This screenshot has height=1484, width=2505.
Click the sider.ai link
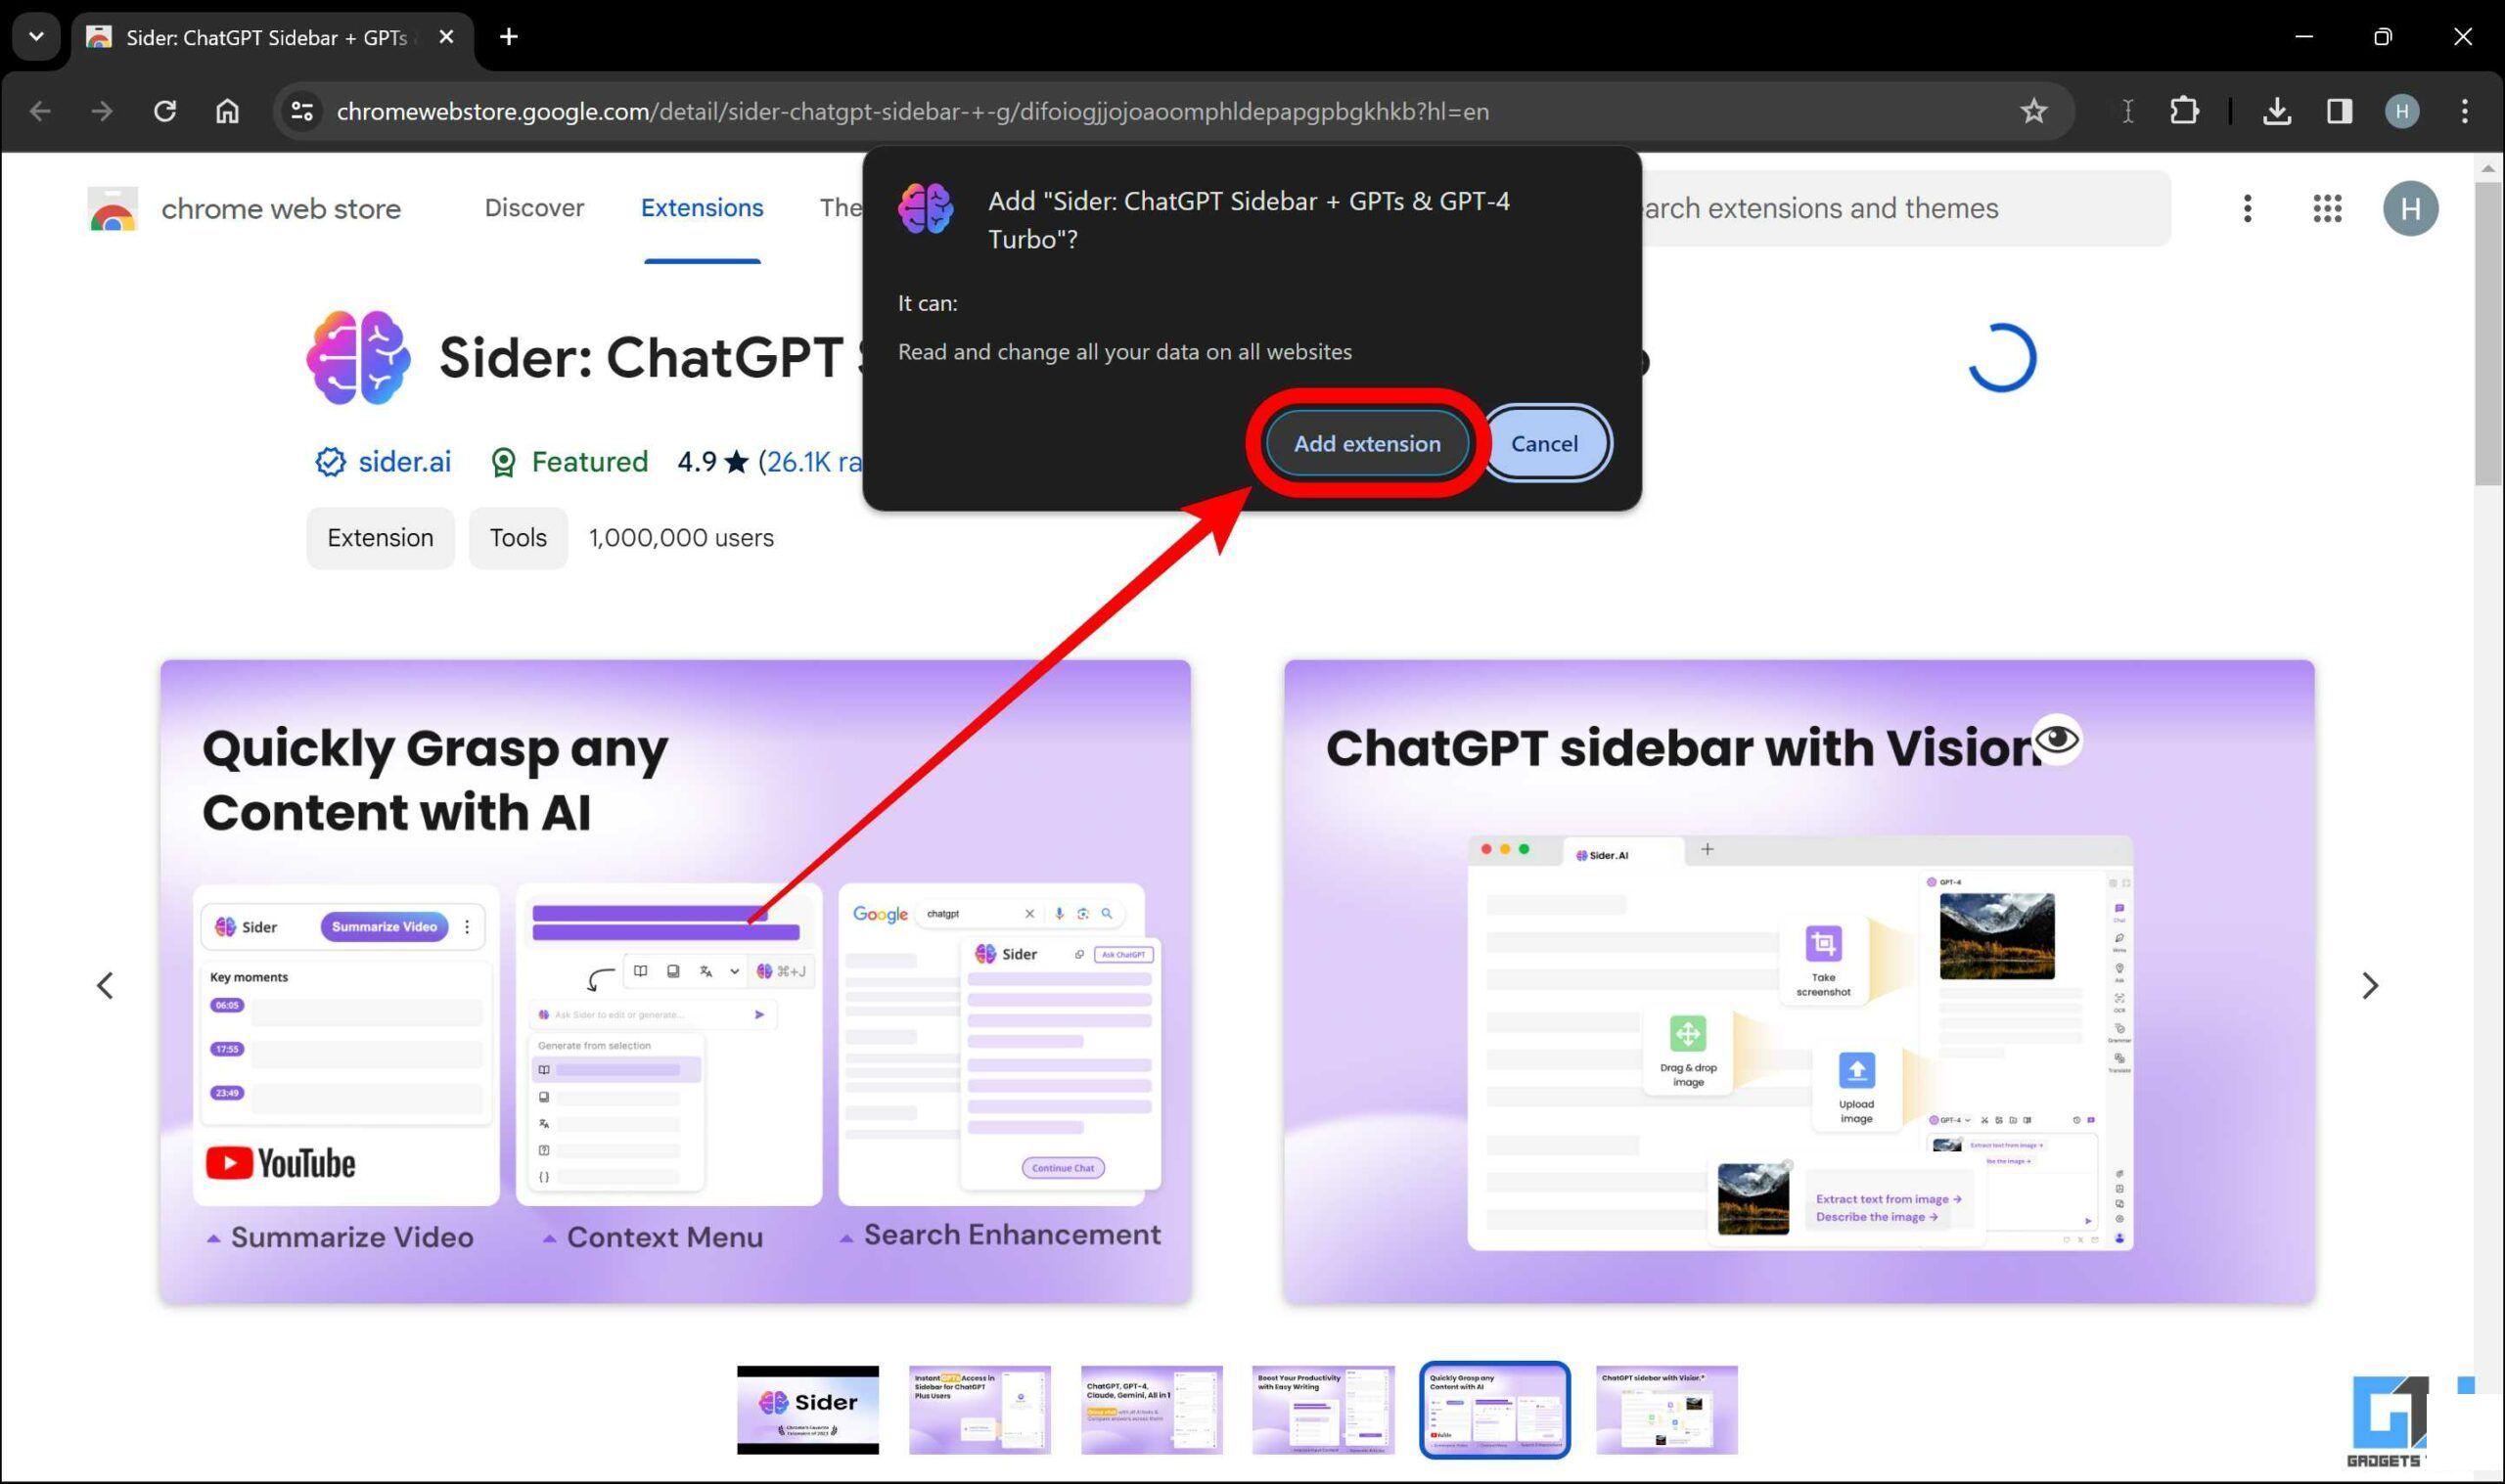404,461
